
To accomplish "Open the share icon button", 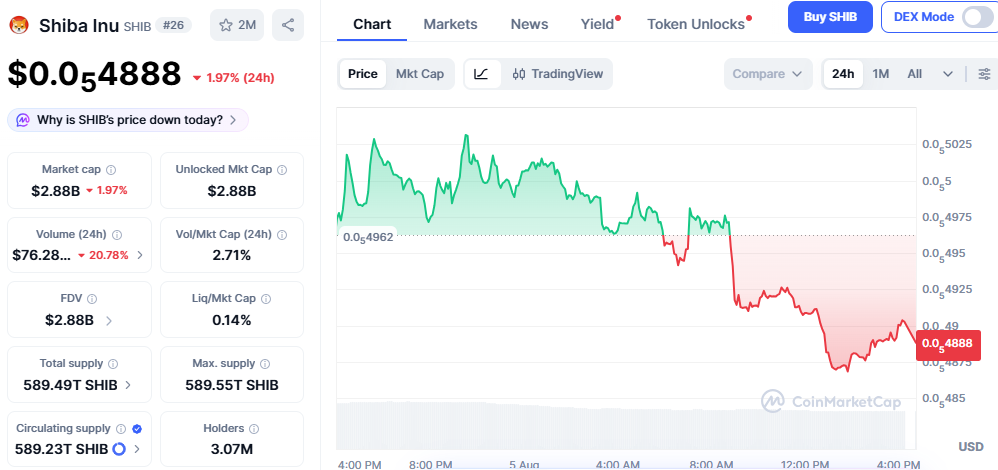I will click(288, 25).
